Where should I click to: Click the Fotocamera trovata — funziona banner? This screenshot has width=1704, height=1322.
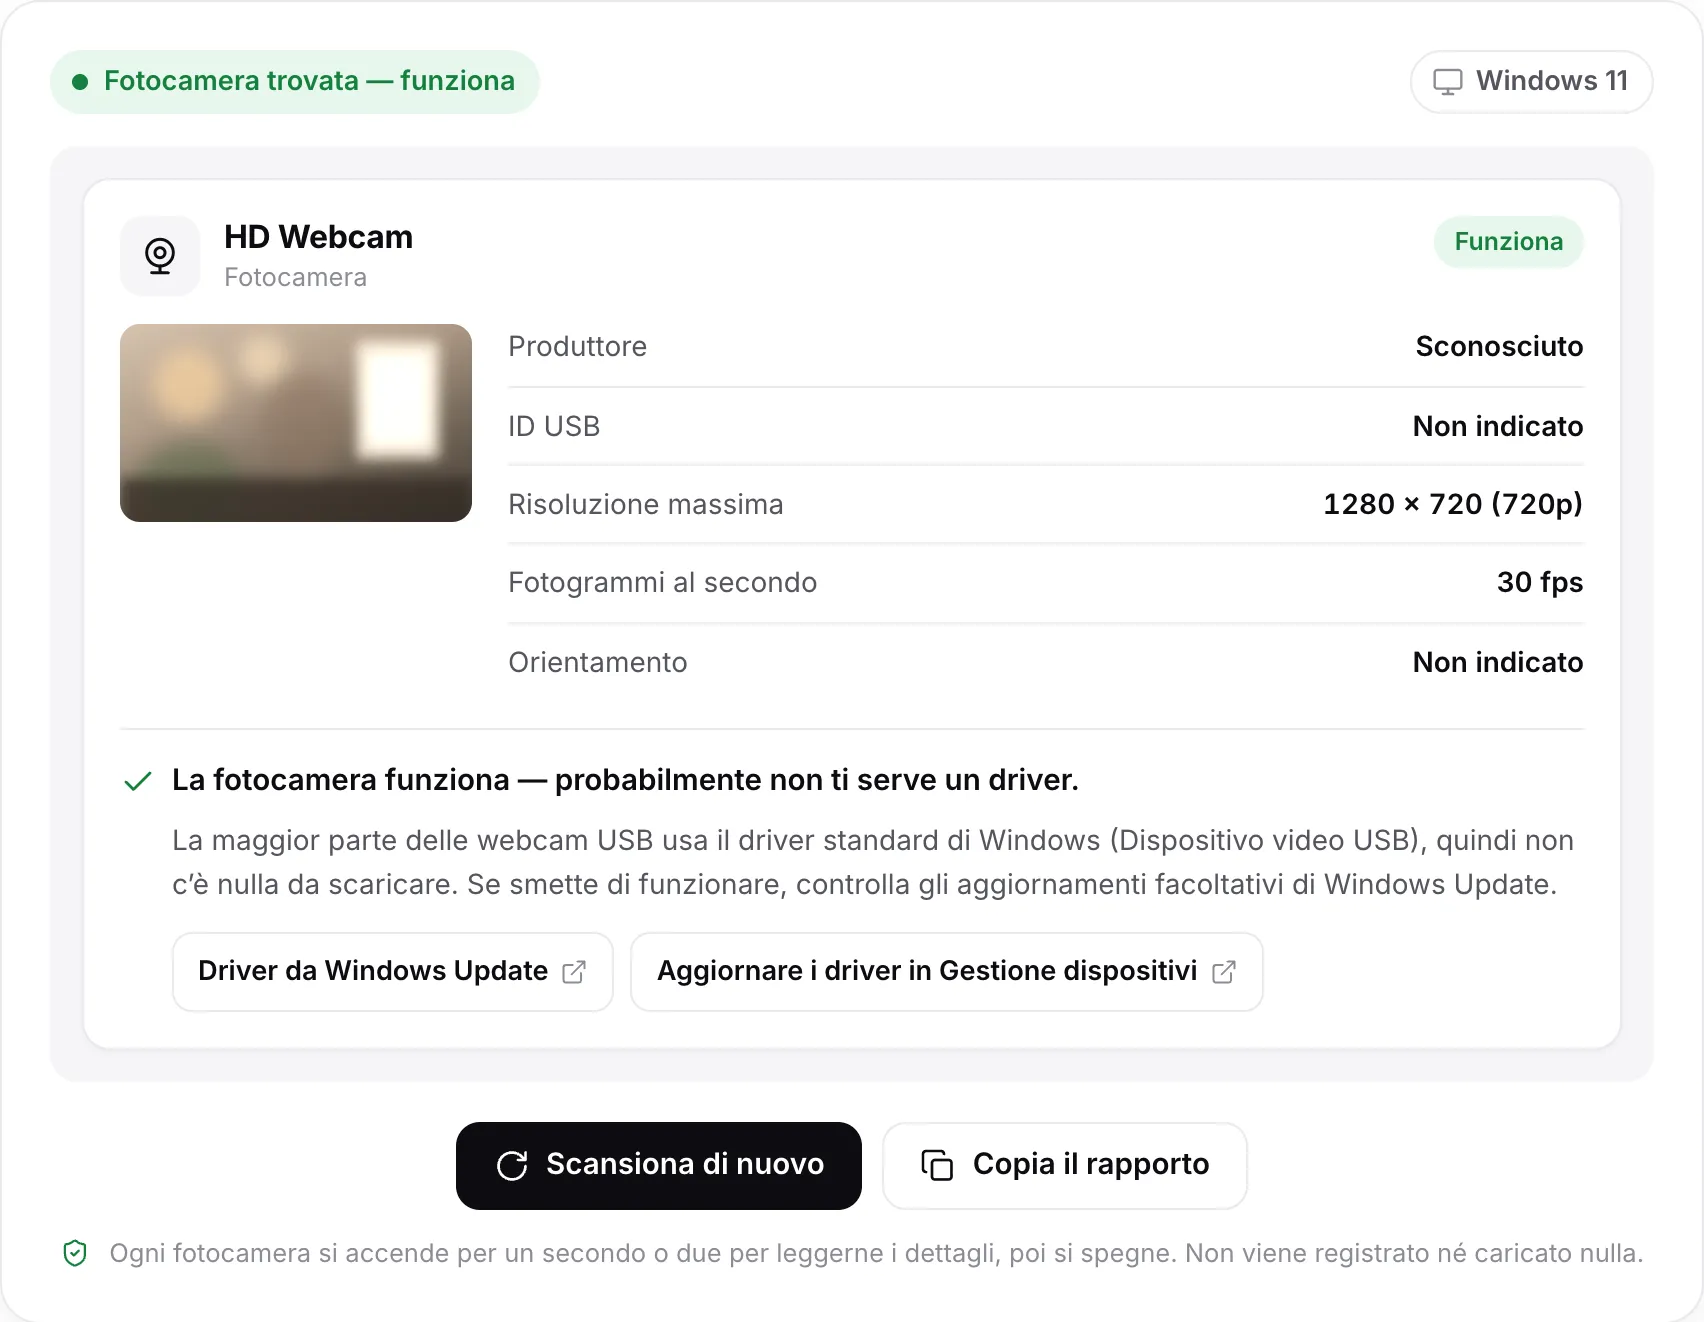(295, 82)
